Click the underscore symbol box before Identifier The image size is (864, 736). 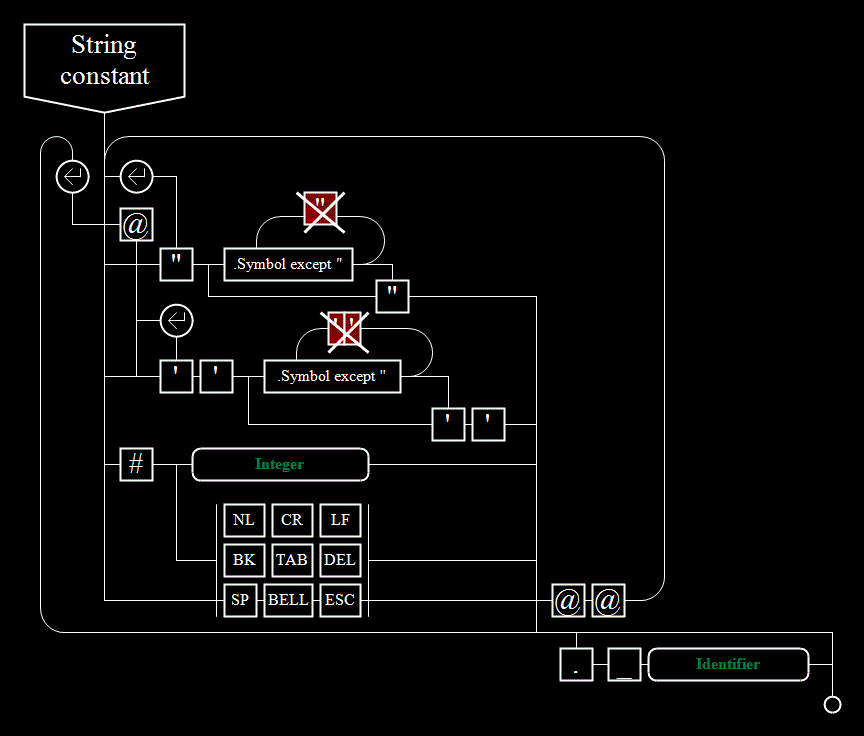click(624, 664)
